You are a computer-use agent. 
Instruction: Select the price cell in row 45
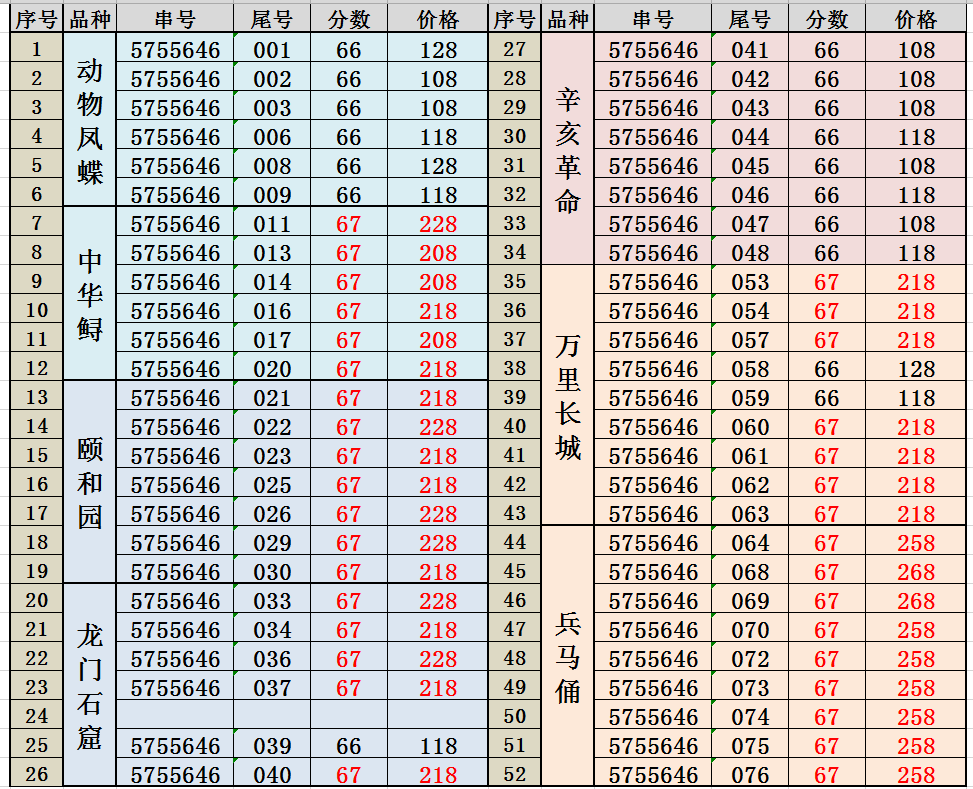(916, 572)
